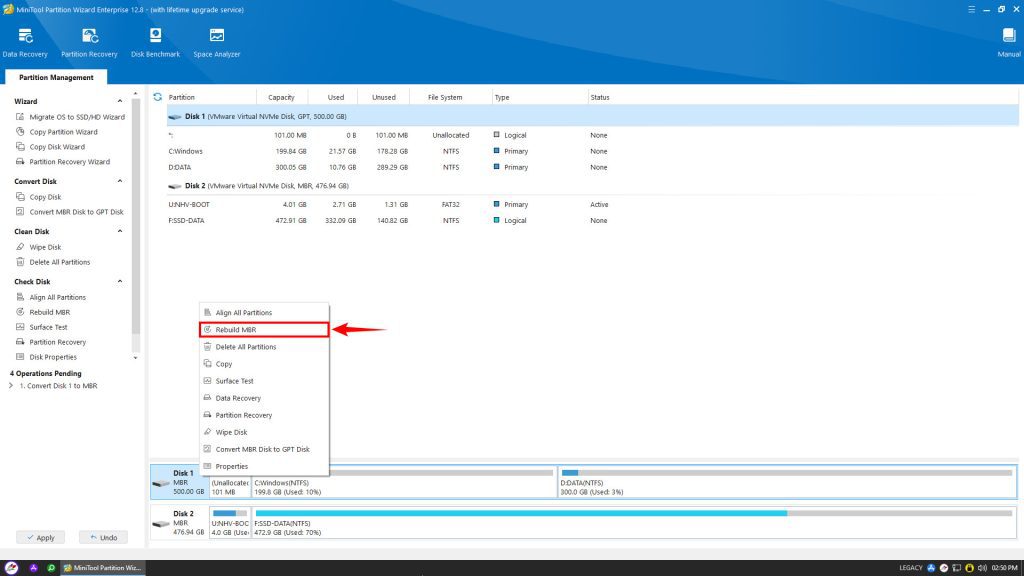Select the C:Windows partition row
Screen dimensions: 1024x576
tap(592, 151)
